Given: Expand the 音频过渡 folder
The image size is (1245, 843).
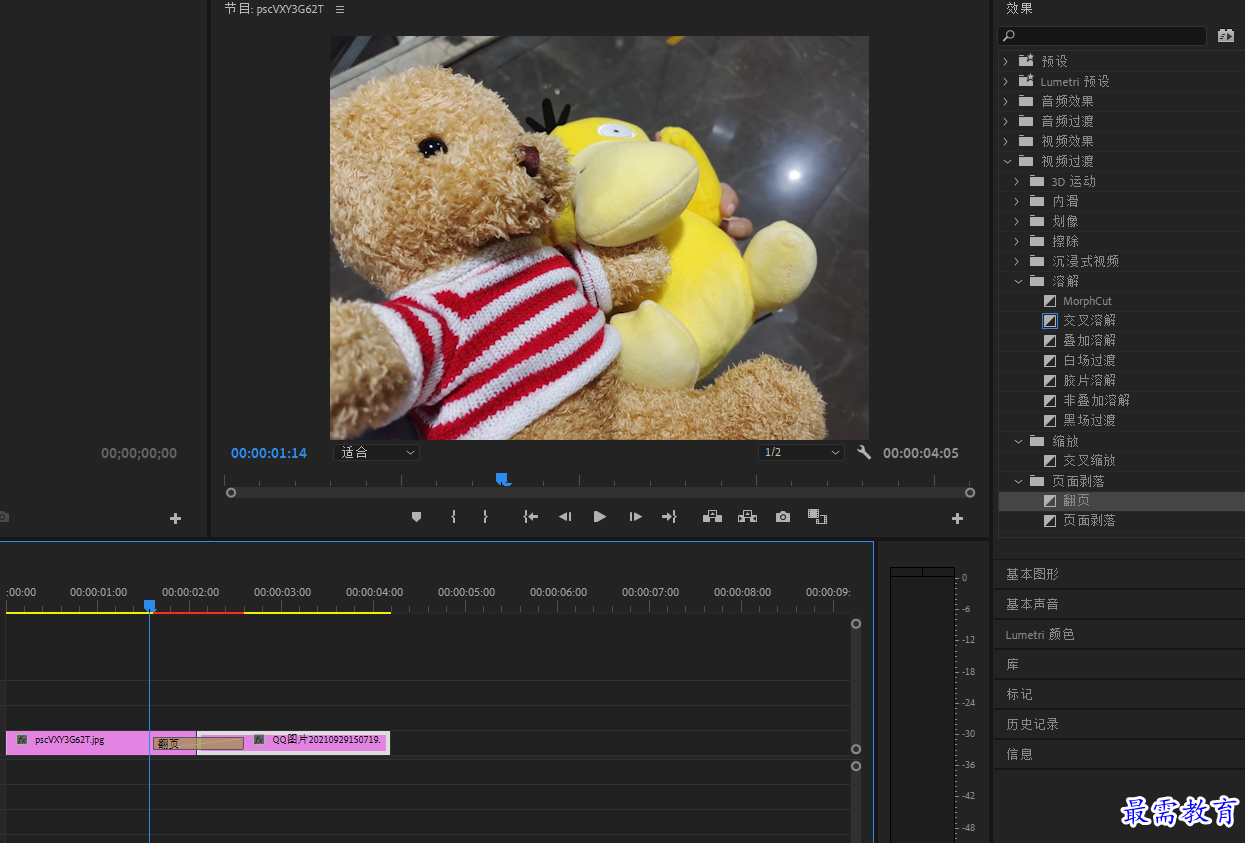Looking at the screenshot, I should click(1006, 121).
